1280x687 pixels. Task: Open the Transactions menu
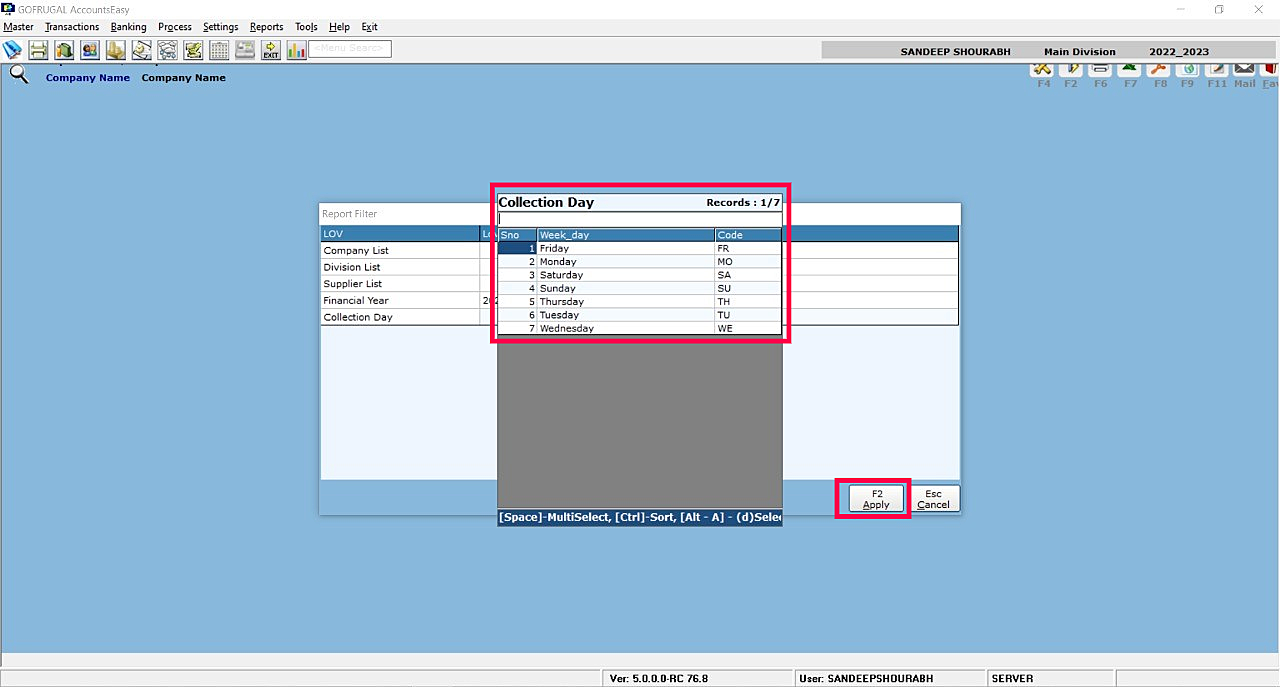click(x=72, y=27)
